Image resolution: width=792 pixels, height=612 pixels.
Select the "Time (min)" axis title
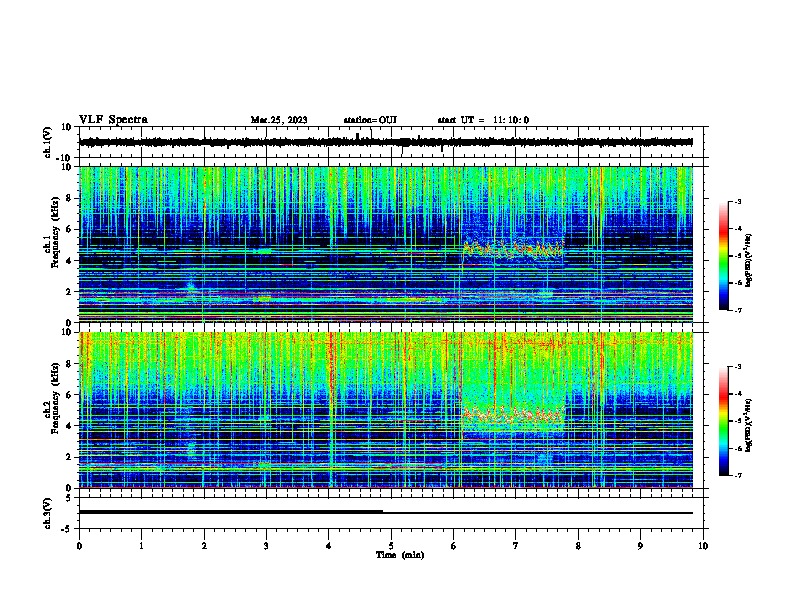coord(400,555)
